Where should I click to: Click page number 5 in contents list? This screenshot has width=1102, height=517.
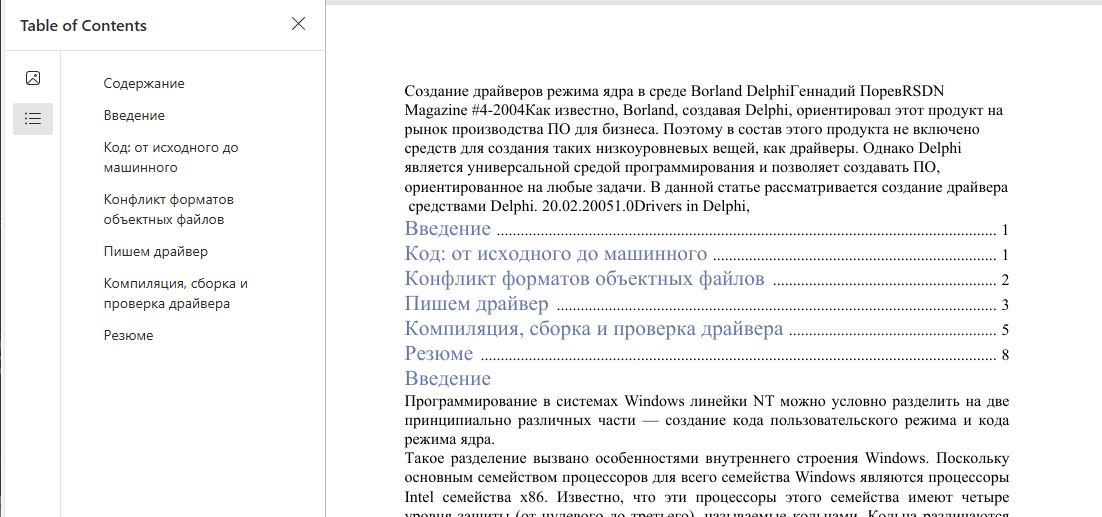tap(1004, 330)
